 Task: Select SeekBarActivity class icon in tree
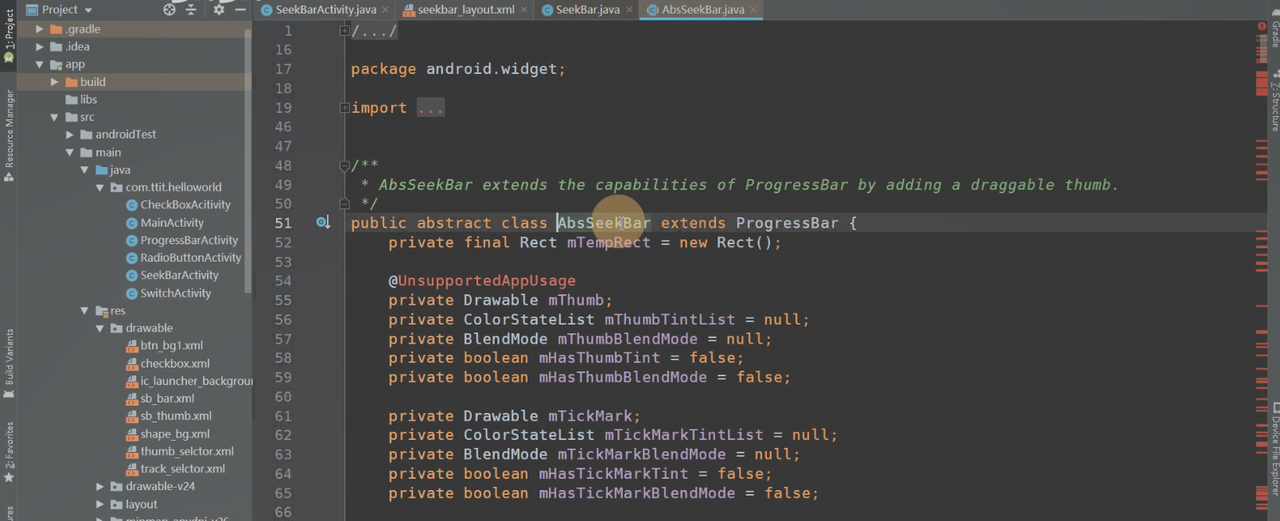(x=132, y=275)
